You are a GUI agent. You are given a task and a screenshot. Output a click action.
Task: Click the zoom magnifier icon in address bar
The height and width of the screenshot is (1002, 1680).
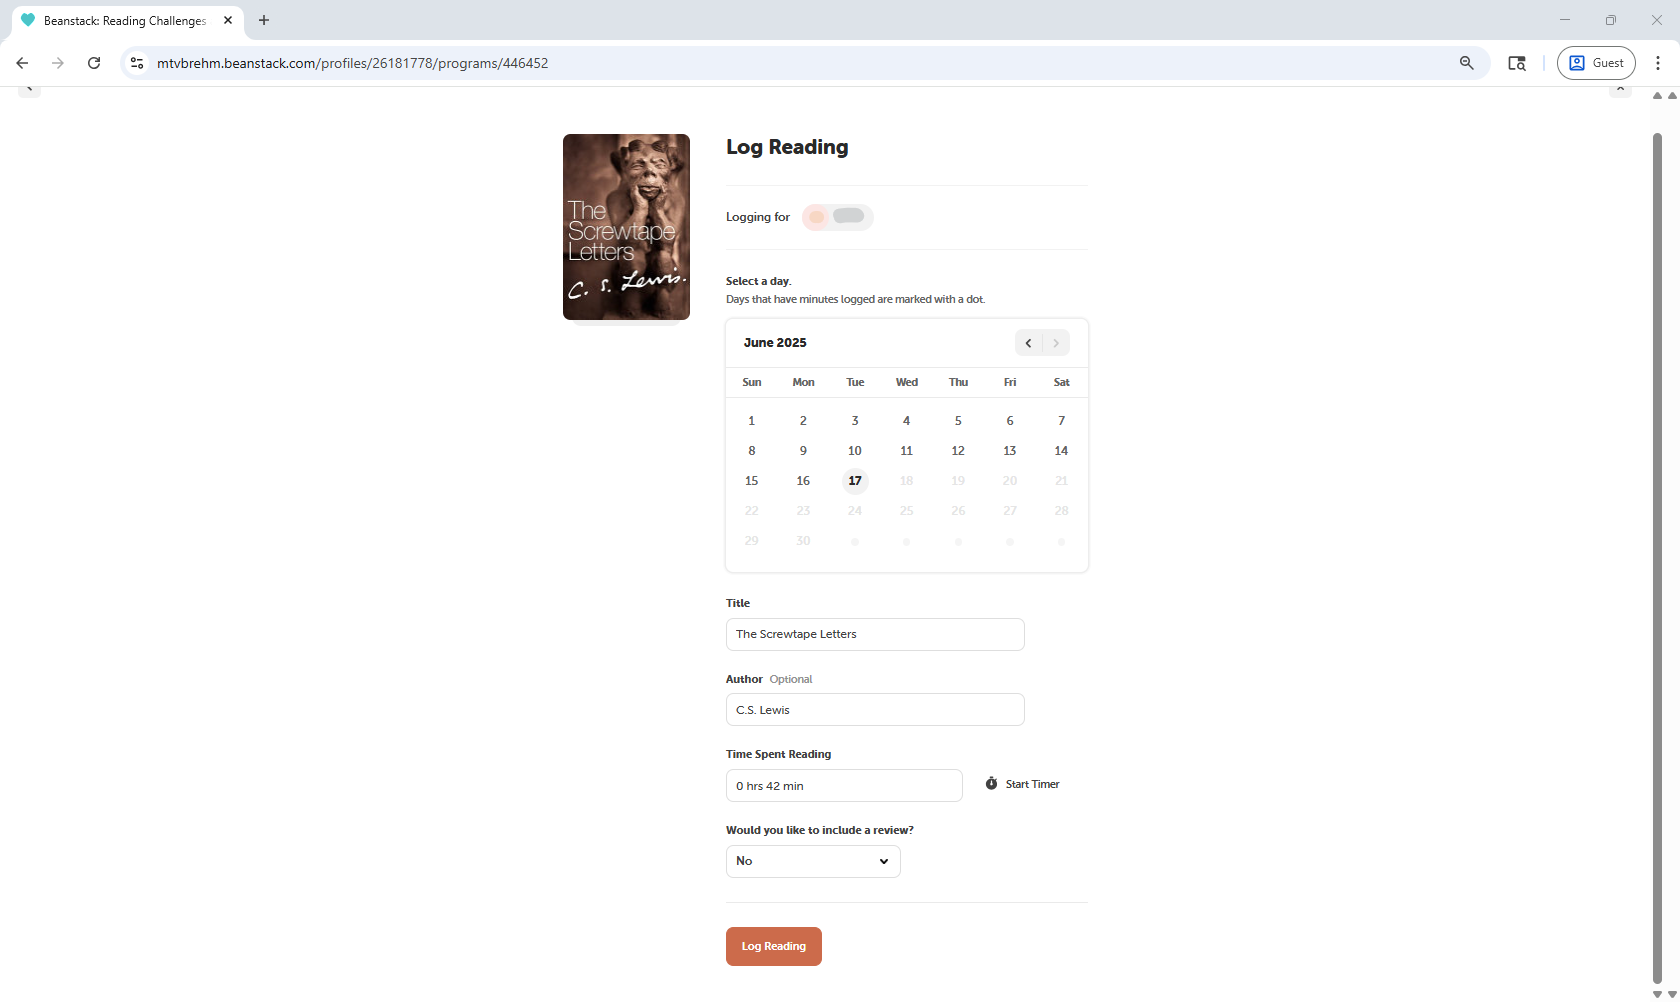1467,63
